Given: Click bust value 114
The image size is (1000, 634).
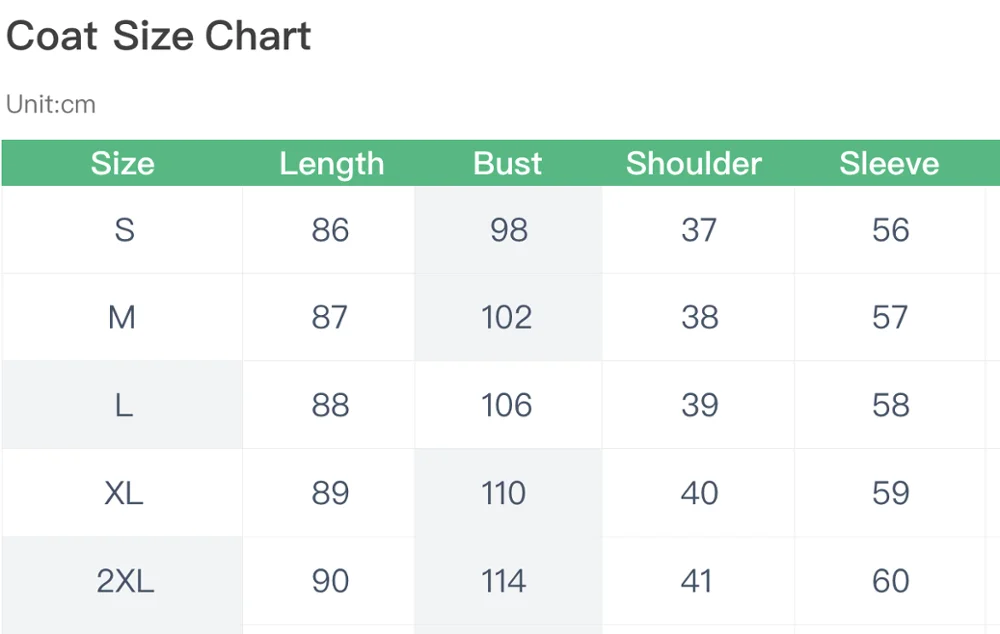Looking at the screenshot, I should click(x=503, y=581).
